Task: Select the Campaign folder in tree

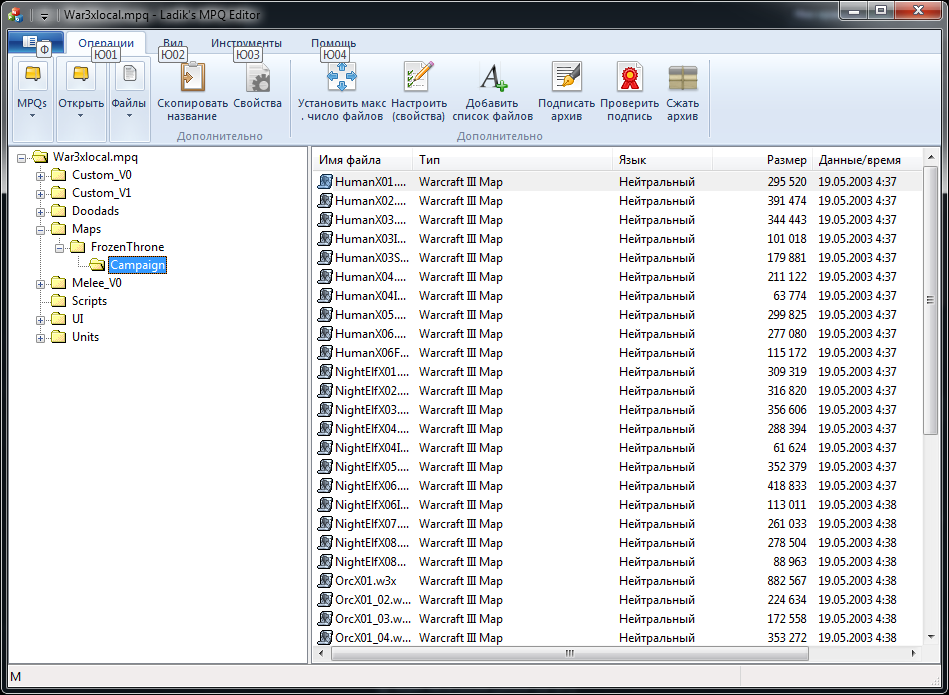Action: tap(137, 265)
